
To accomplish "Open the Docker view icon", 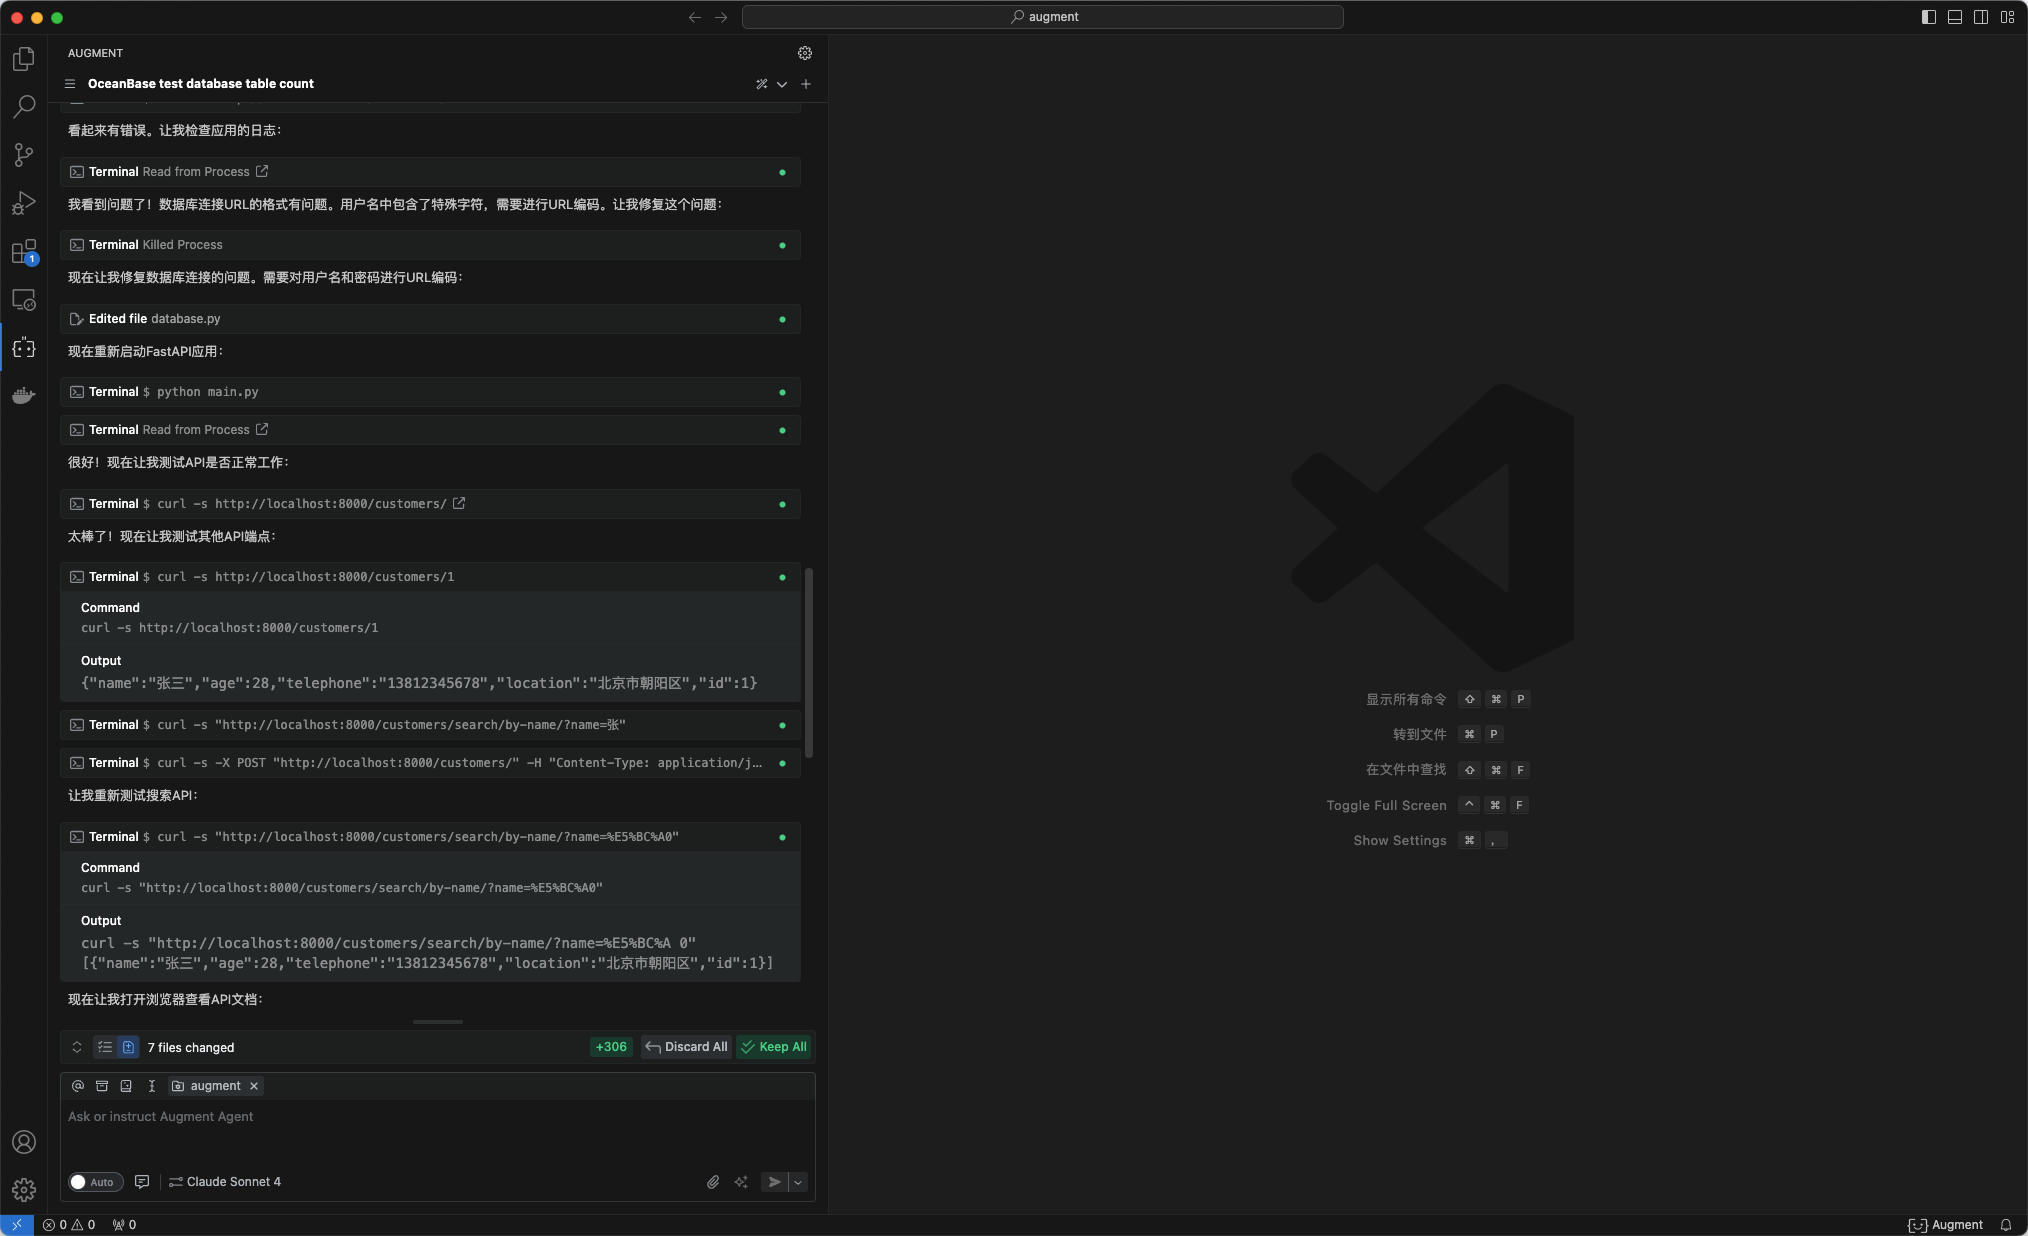I will coord(24,396).
